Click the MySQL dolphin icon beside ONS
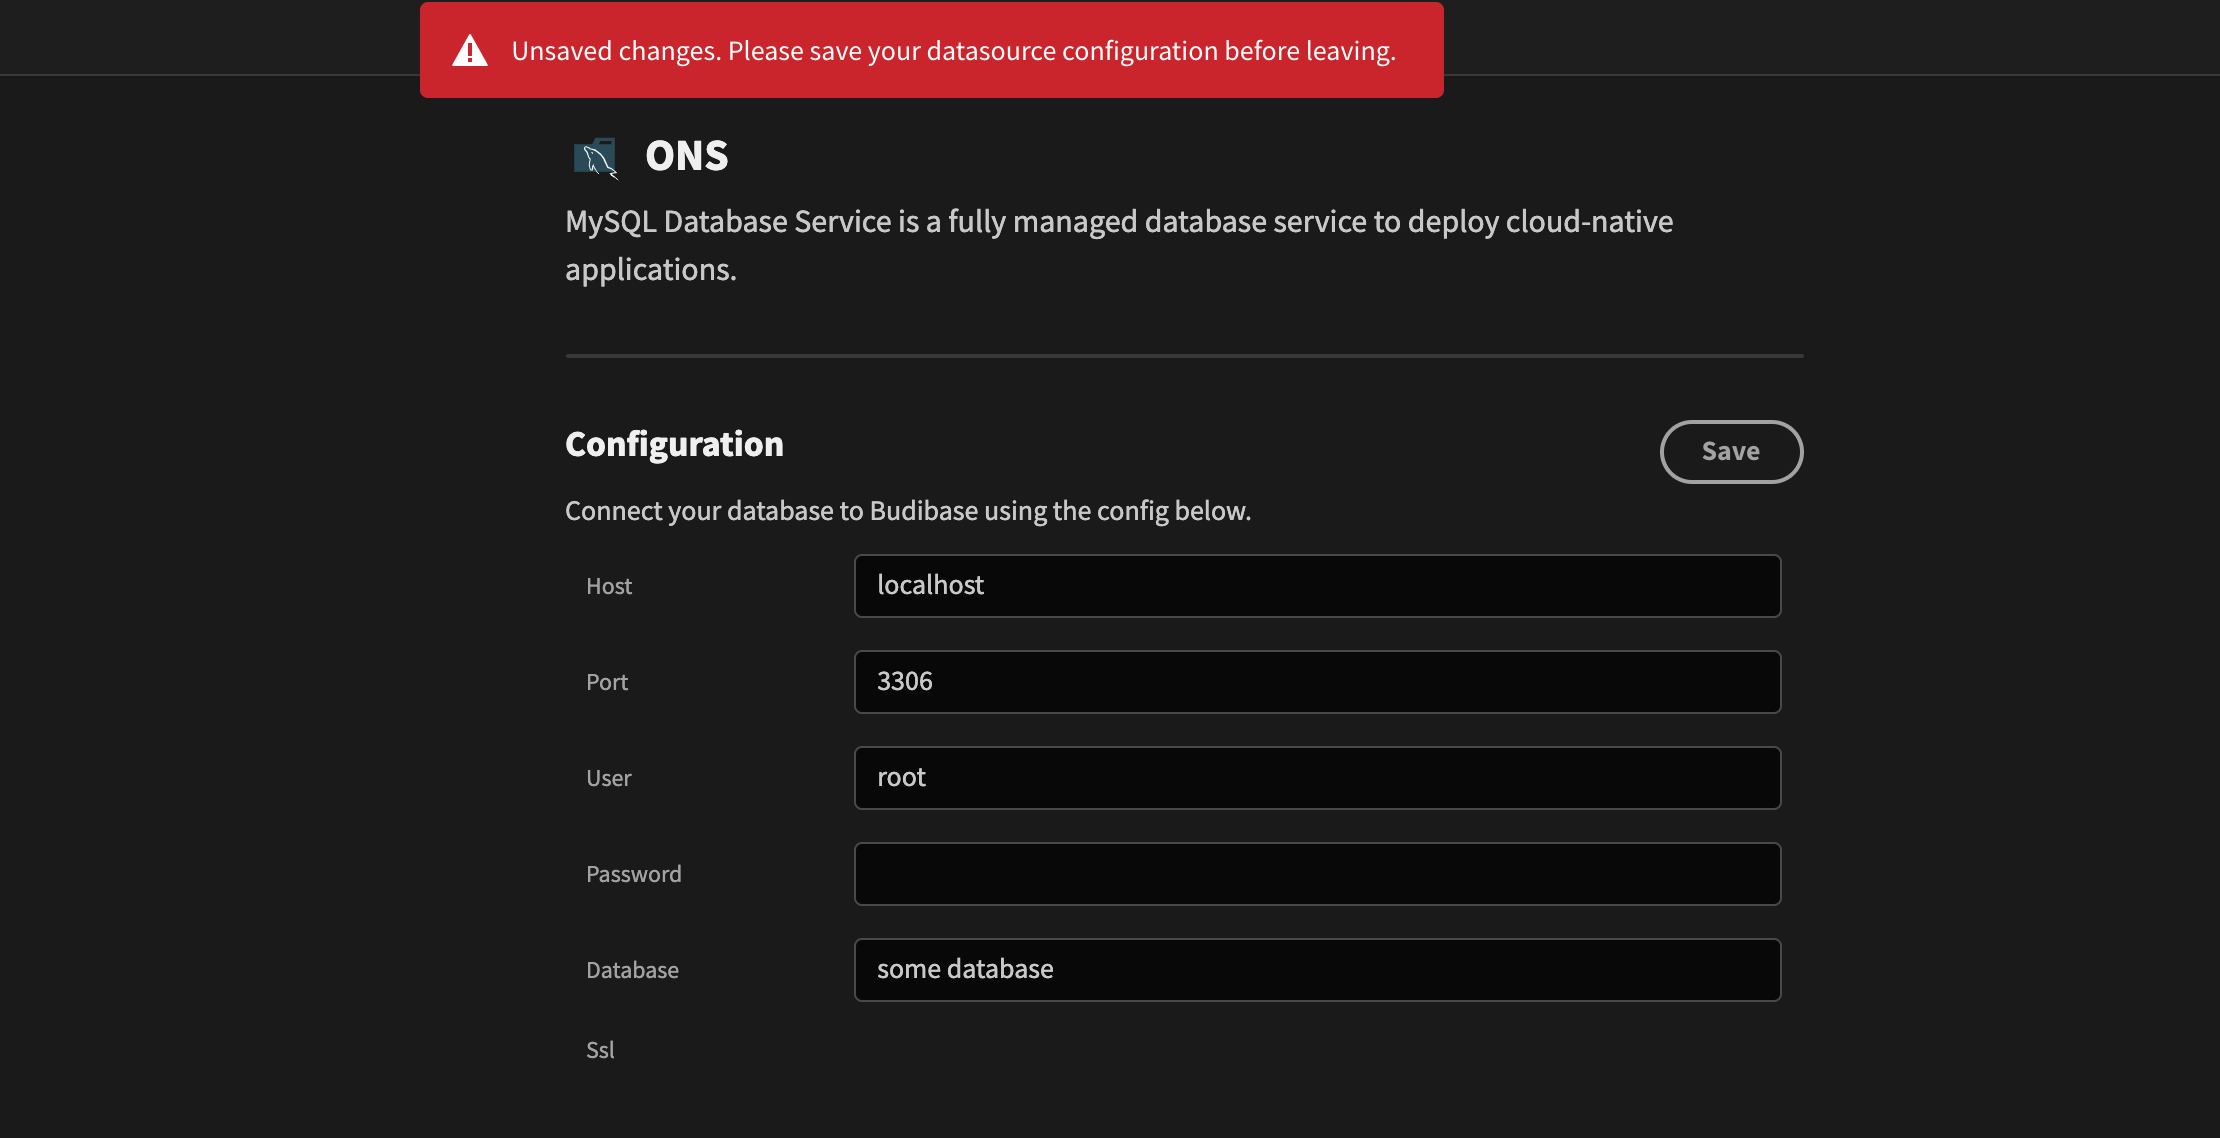Image resolution: width=2220 pixels, height=1138 pixels. pyautogui.click(x=596, y=158)
